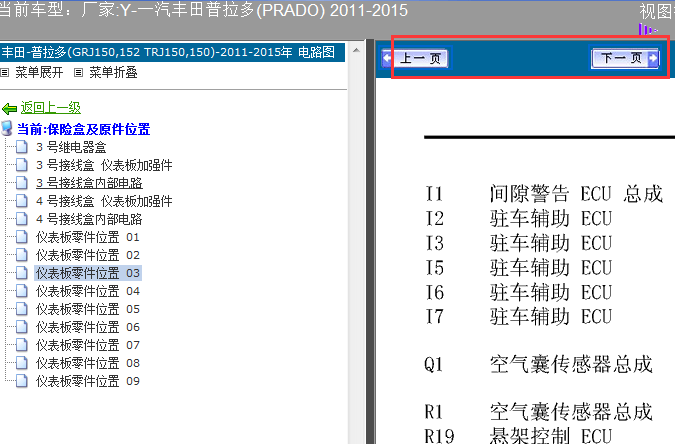Open 仪表板零件位置 06 item

pos(88,327)
